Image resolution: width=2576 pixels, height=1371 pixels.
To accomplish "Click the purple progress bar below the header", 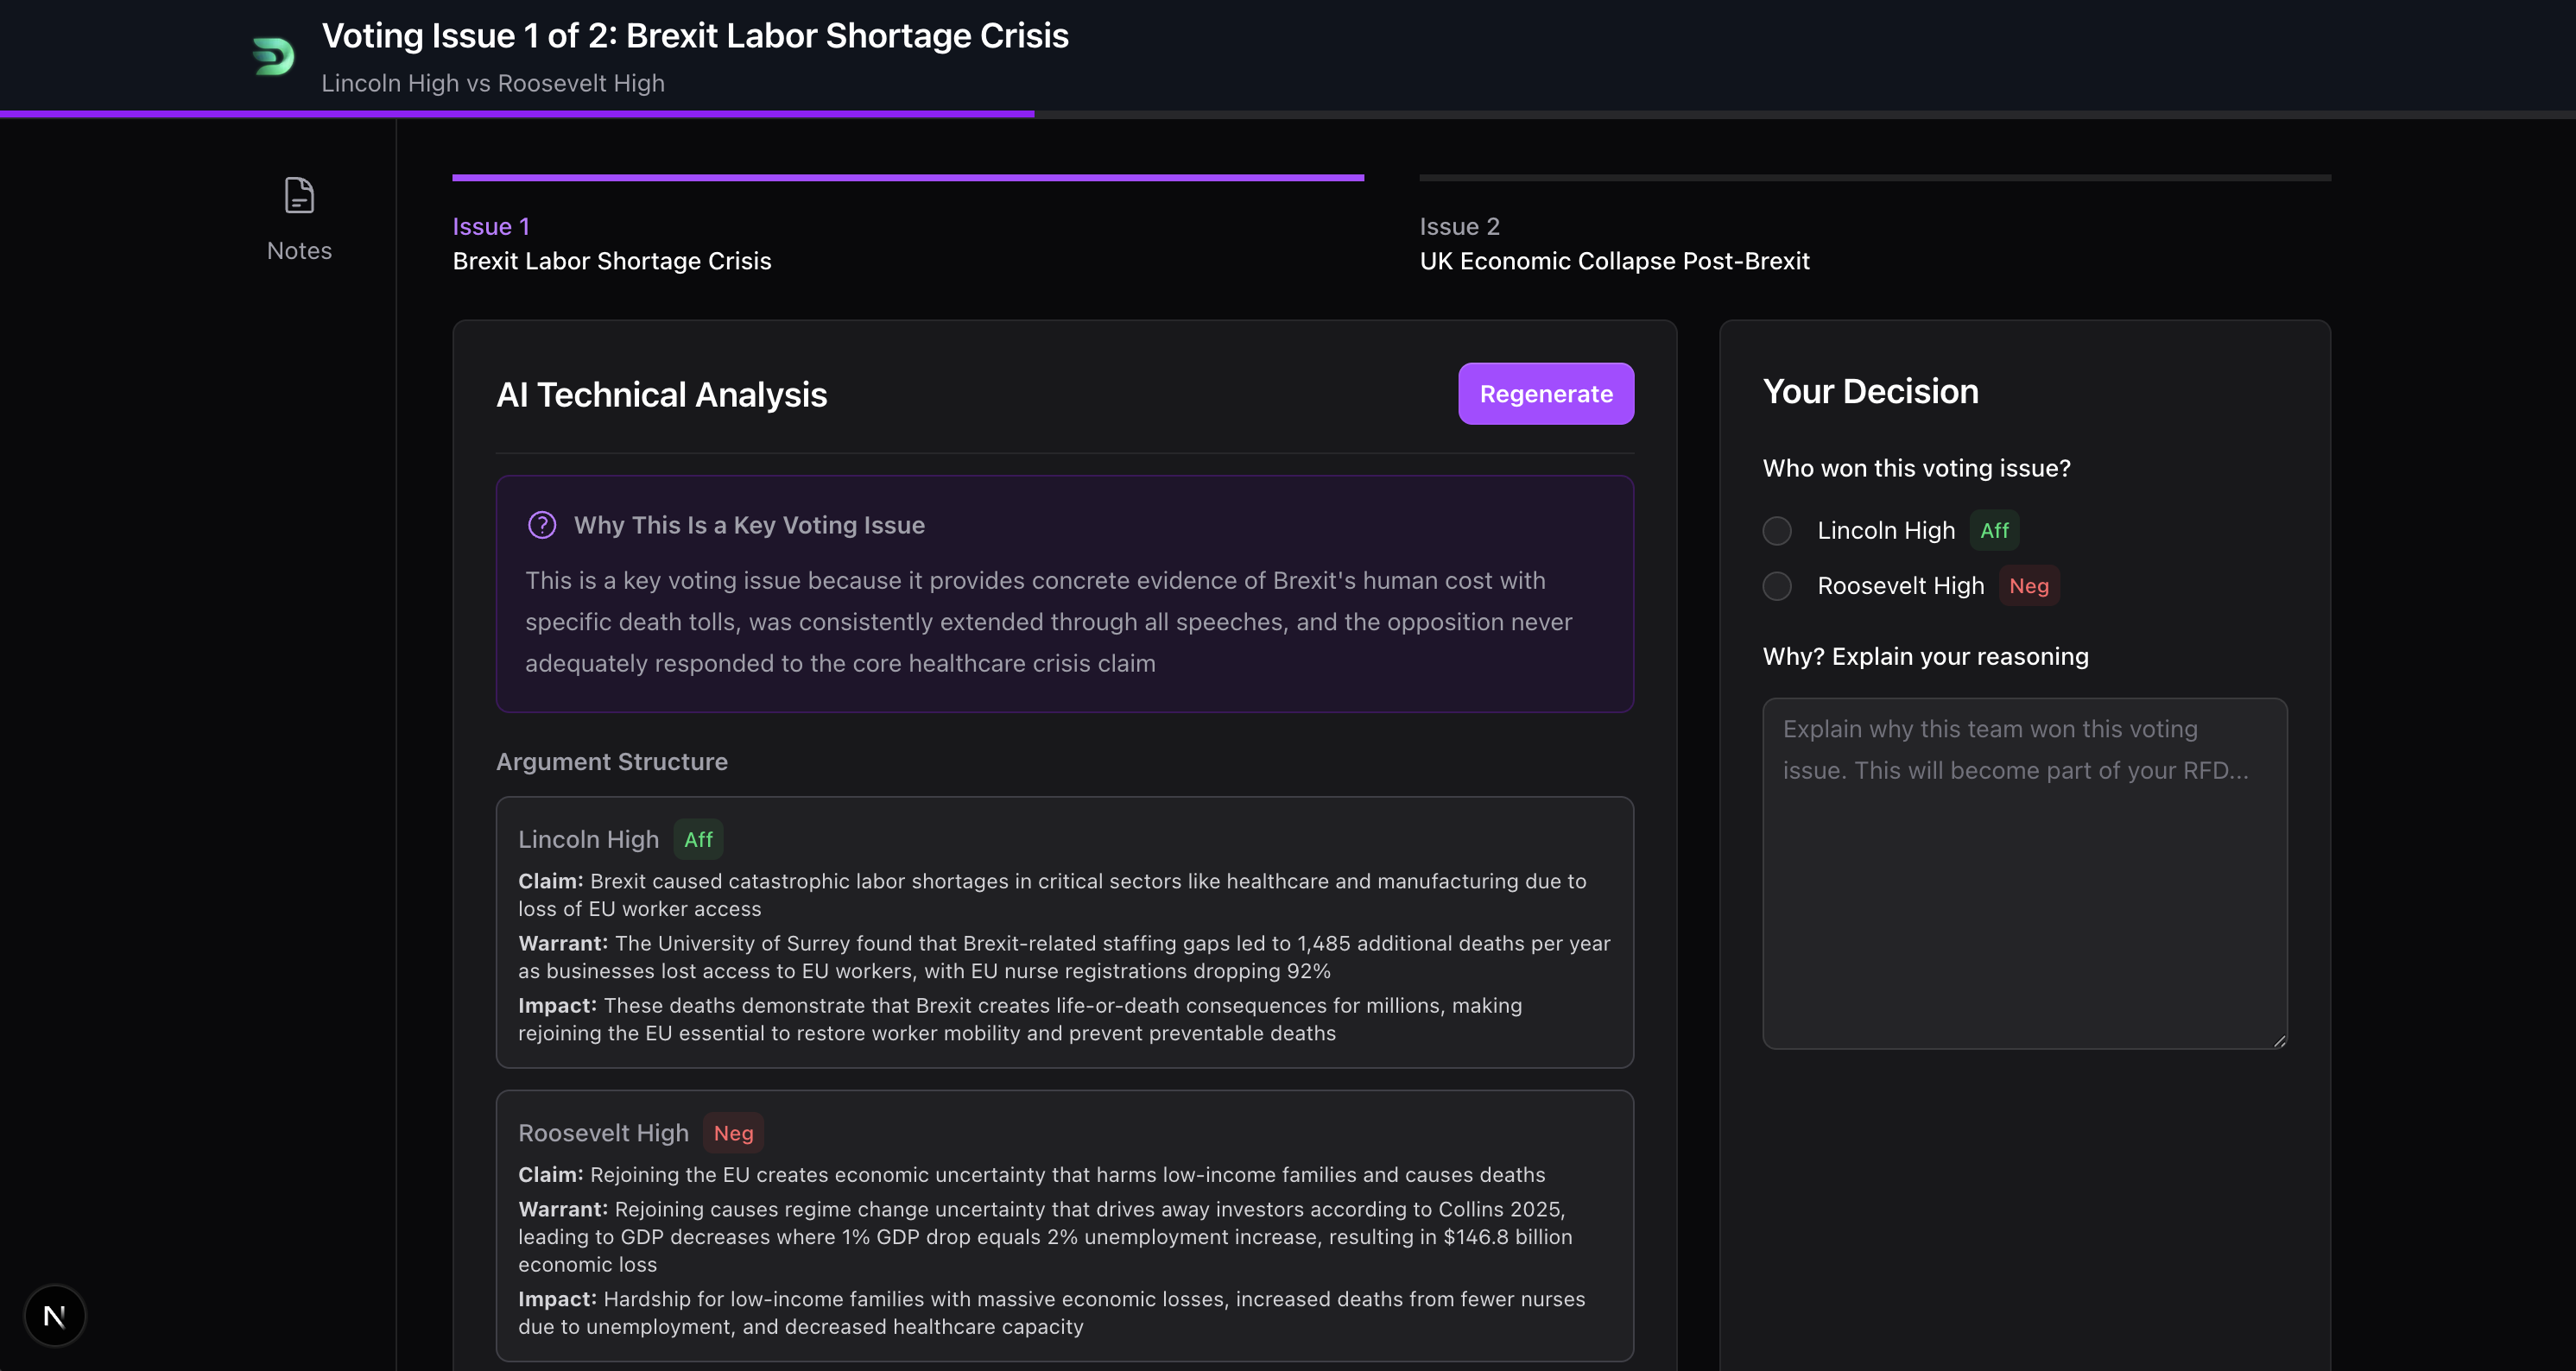I will [517, 114].
